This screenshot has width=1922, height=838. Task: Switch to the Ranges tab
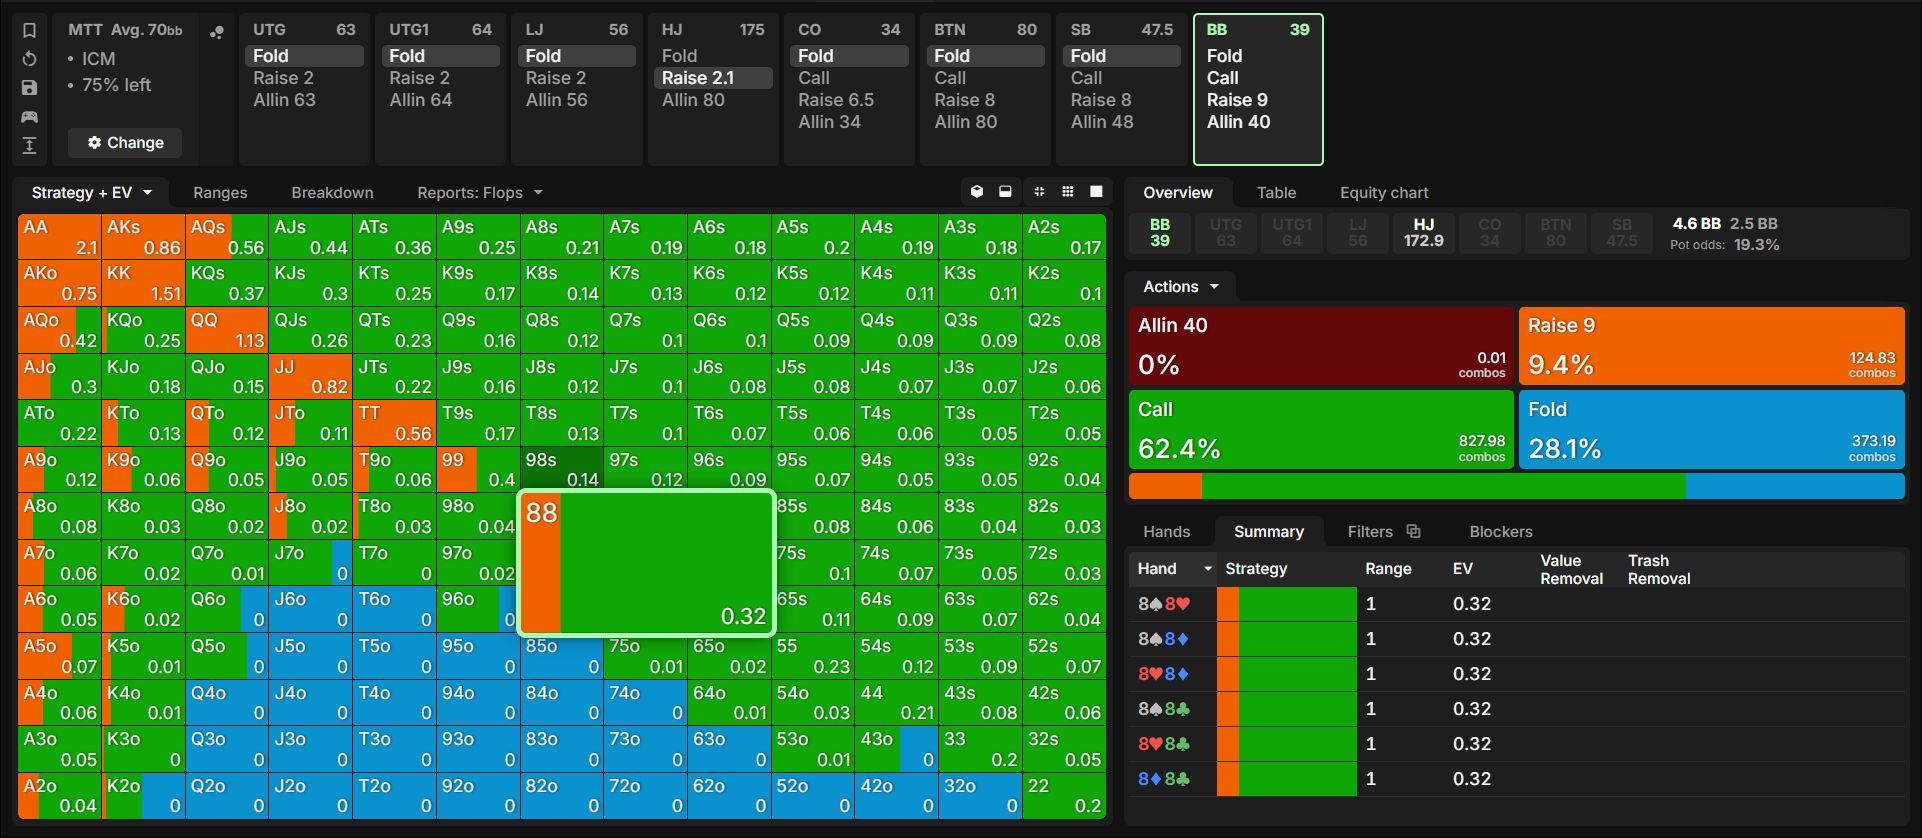pyautogui.click(x=220, y=193)
